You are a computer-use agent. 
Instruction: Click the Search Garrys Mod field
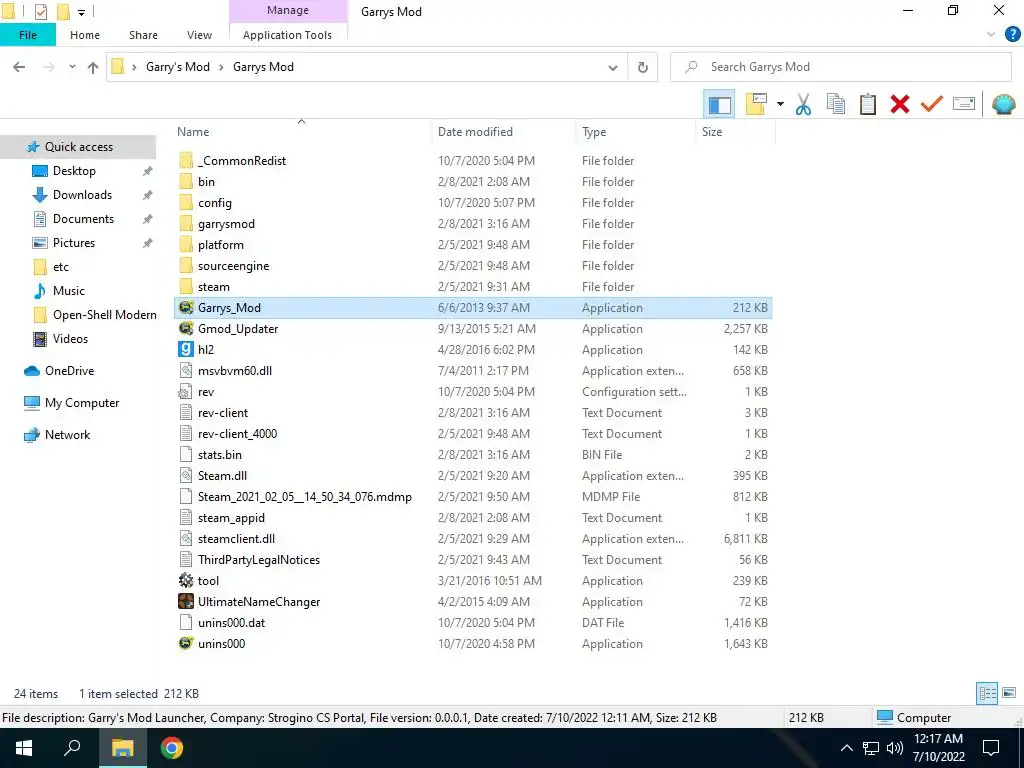tap(840, 67)
